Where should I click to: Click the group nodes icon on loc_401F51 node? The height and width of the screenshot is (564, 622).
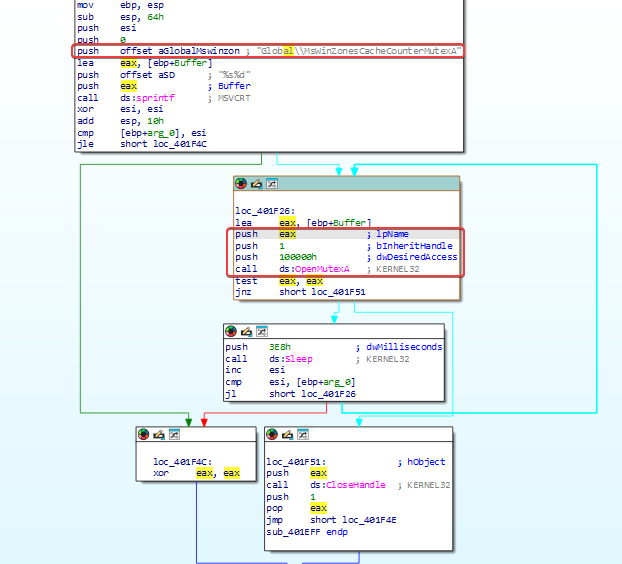[303, 434]
